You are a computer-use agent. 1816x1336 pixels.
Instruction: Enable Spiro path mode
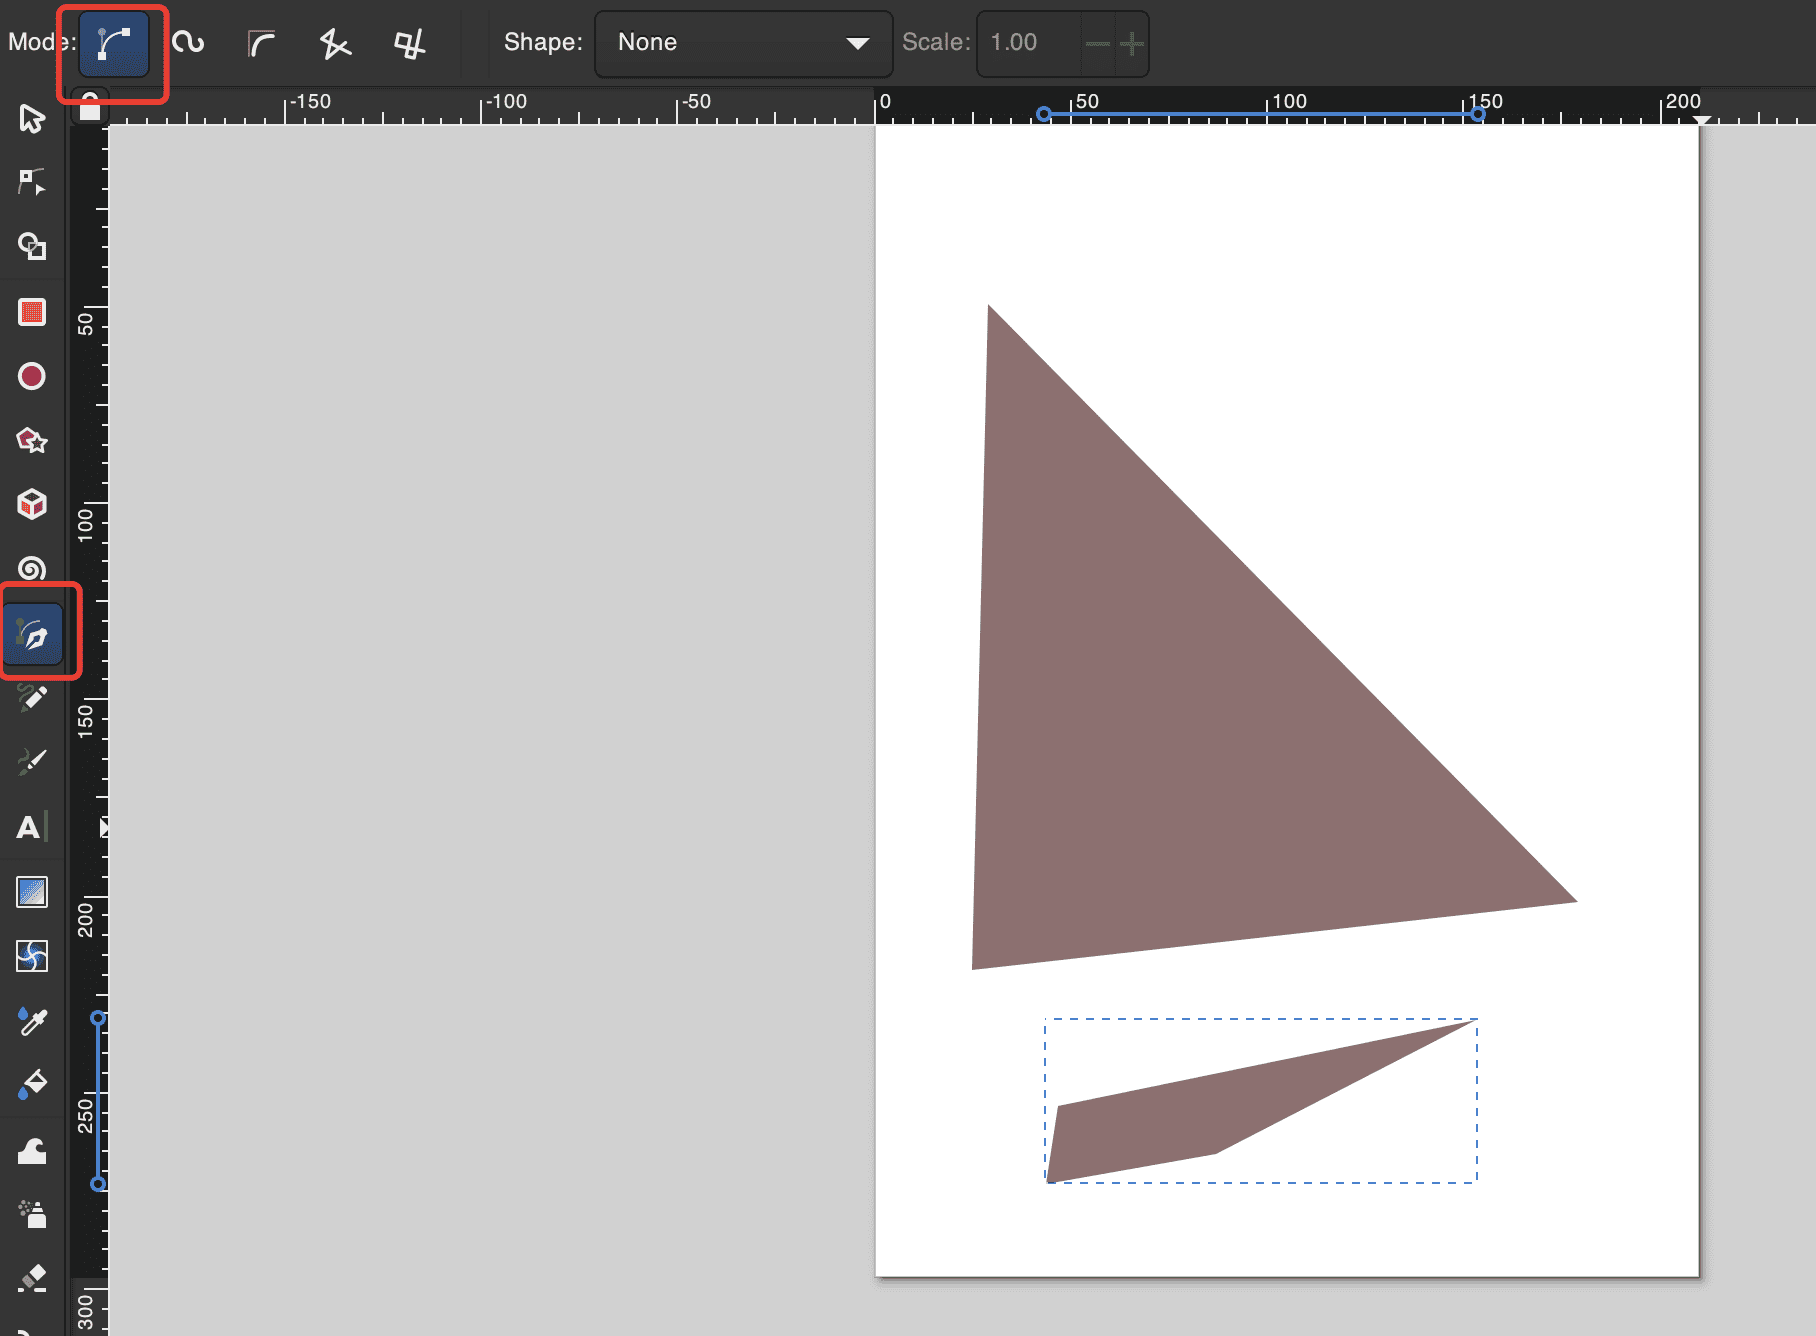(x=188, y=42)
